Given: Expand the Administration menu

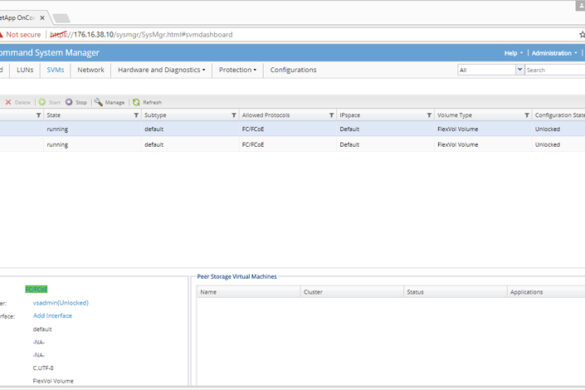Looking at the screenshot, I should pos(554,53).
